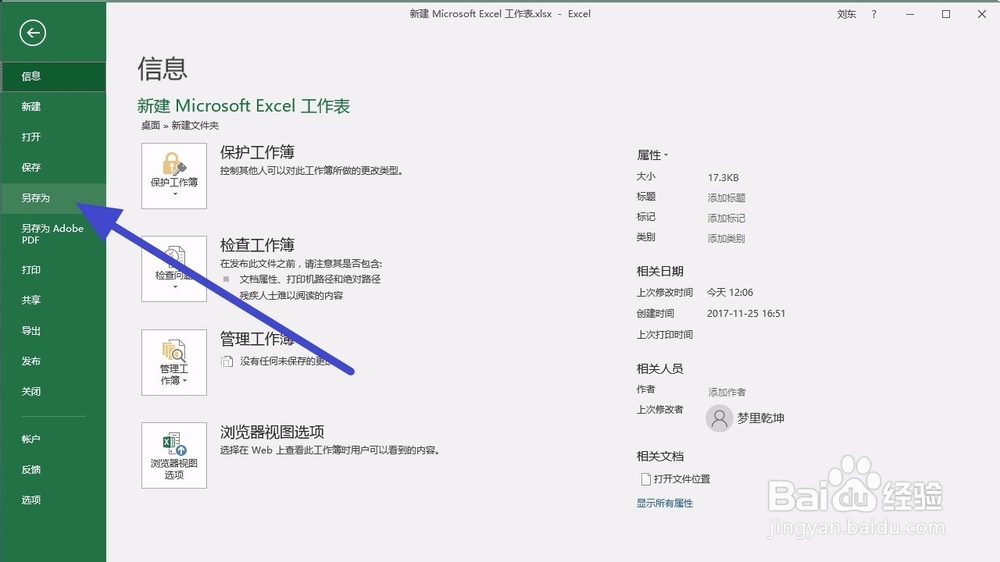
Task: Click the 梦里乾坤 user avatar
Action: (x=719, y=418)
